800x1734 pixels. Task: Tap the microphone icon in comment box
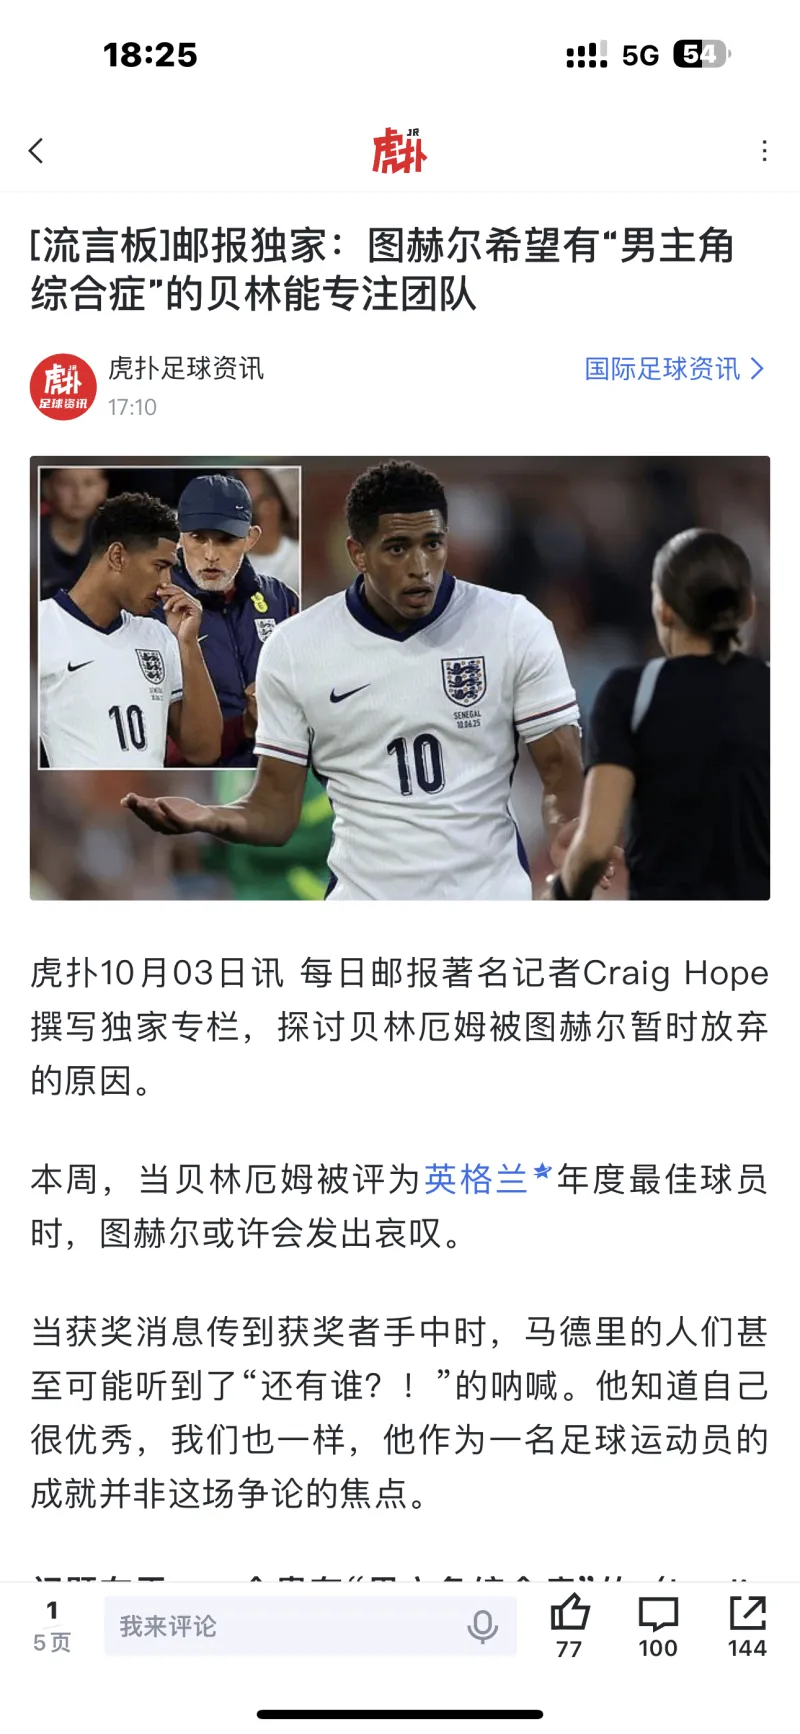(482, 1627)
